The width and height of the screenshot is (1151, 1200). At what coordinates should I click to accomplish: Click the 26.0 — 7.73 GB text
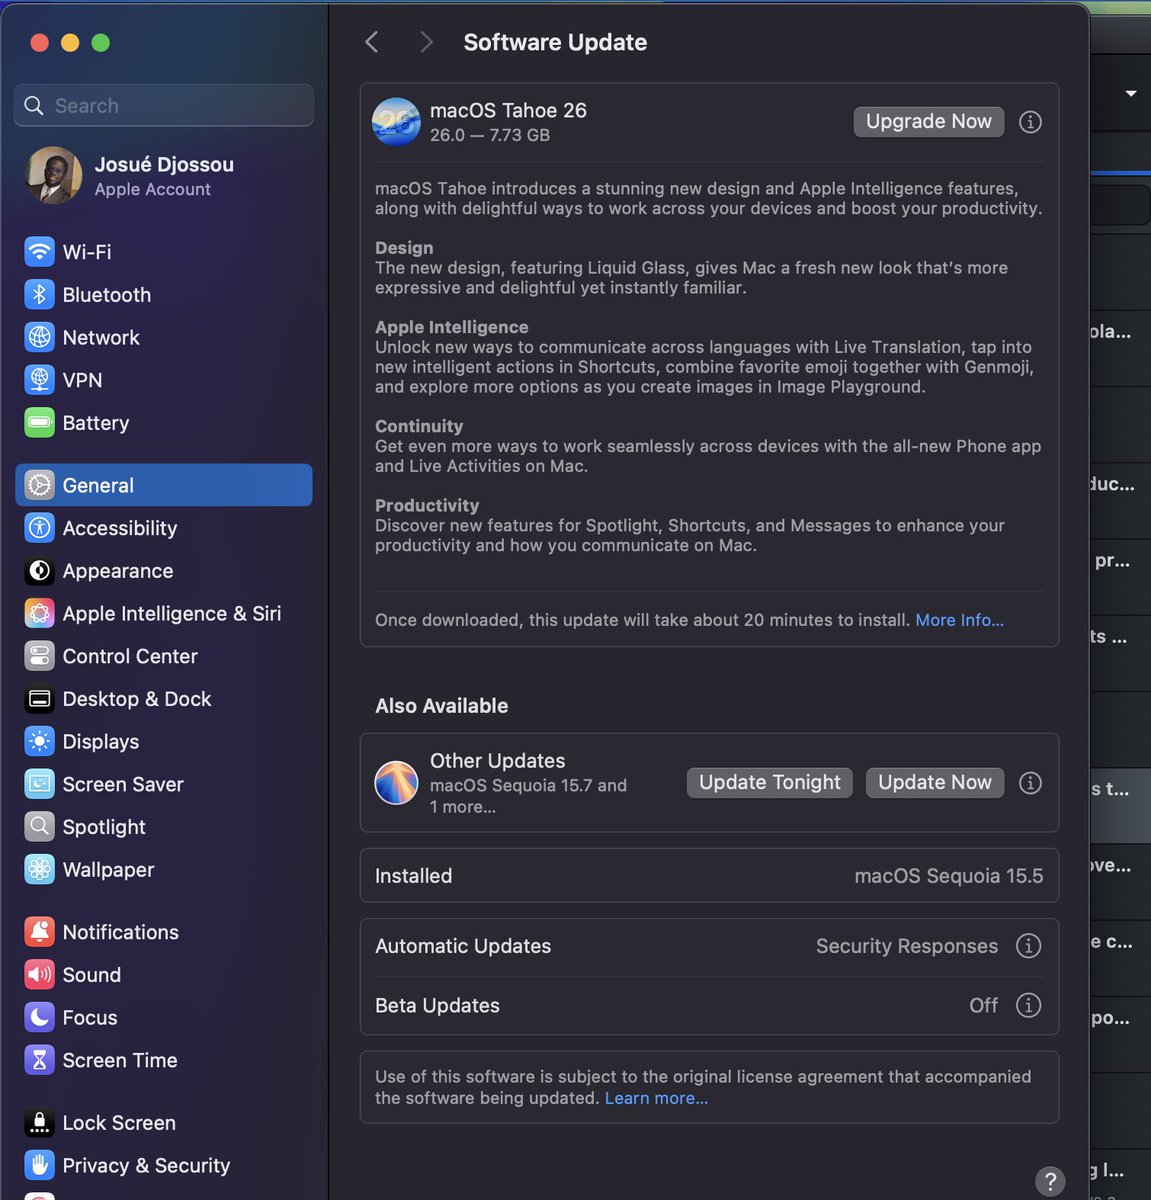tap(490, 135)
